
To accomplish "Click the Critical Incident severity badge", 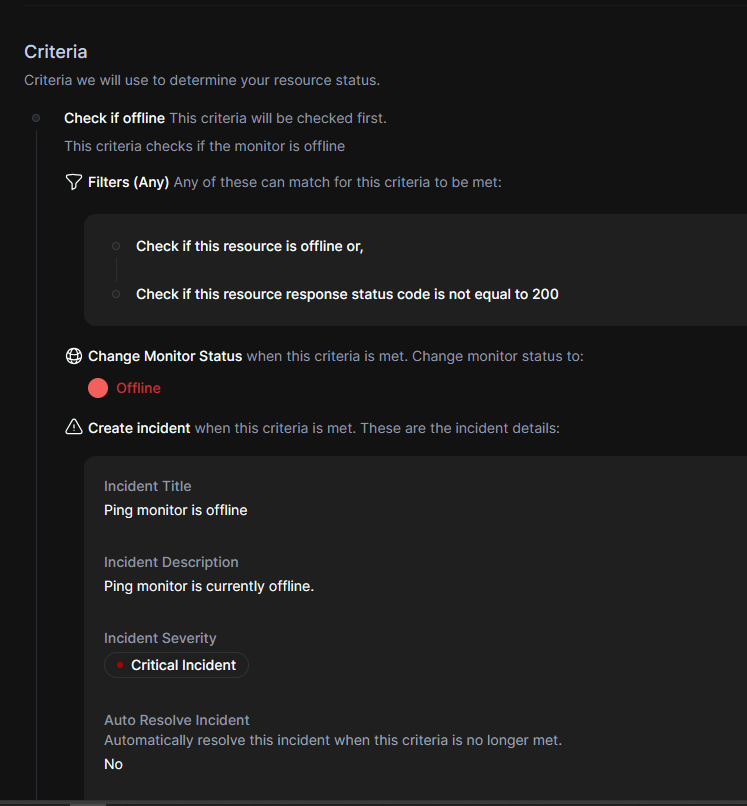I will [176, 664].
